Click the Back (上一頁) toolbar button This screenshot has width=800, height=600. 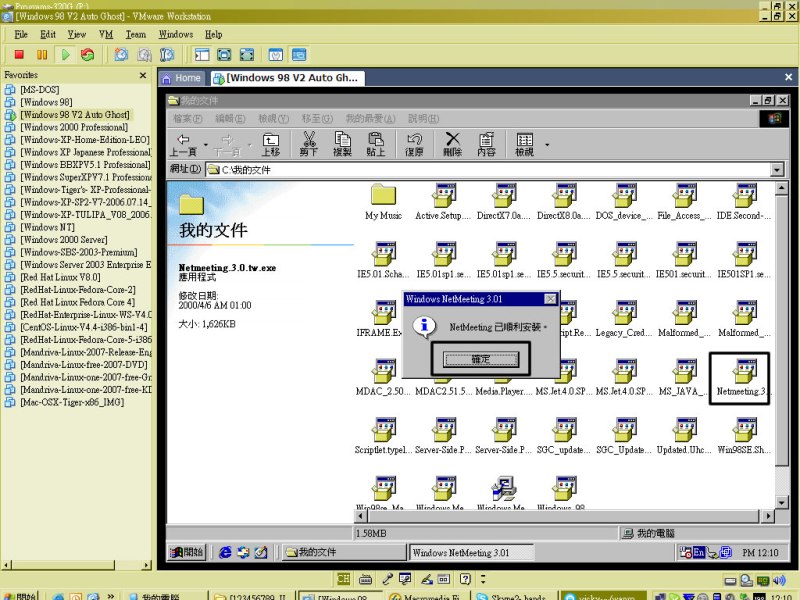point(184,144)
